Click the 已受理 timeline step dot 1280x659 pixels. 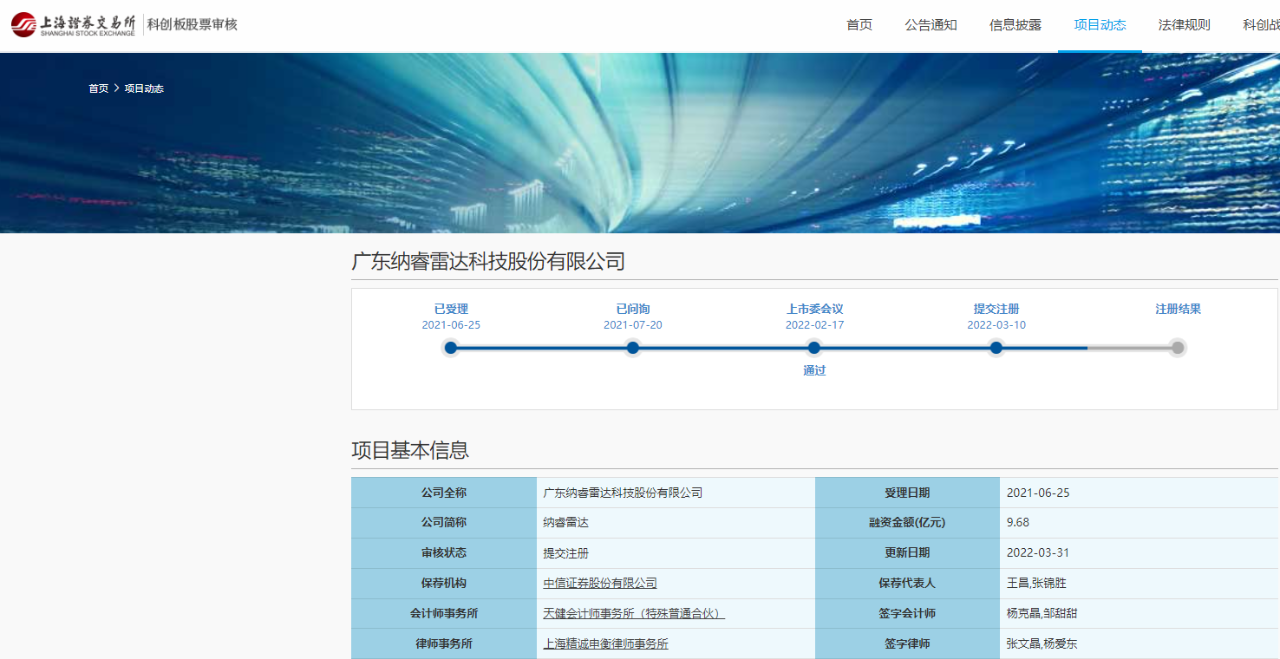(x=451, y=348)
